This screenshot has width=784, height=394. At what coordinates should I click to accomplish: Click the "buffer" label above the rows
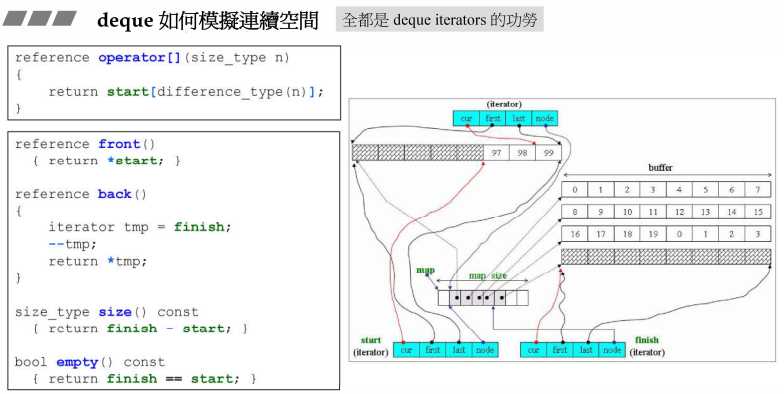pyautogui.click(x=660, y=168)
